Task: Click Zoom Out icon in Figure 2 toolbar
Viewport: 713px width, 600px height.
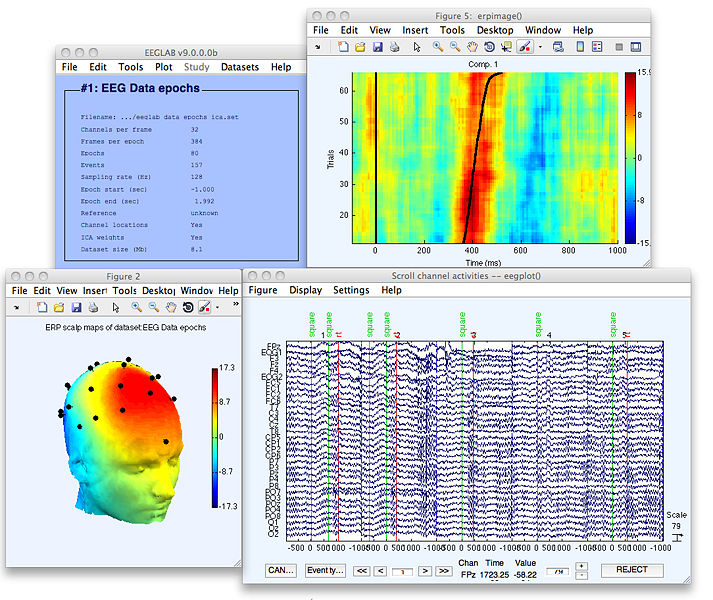Action: pyautogui.click(x=153, y=307)
